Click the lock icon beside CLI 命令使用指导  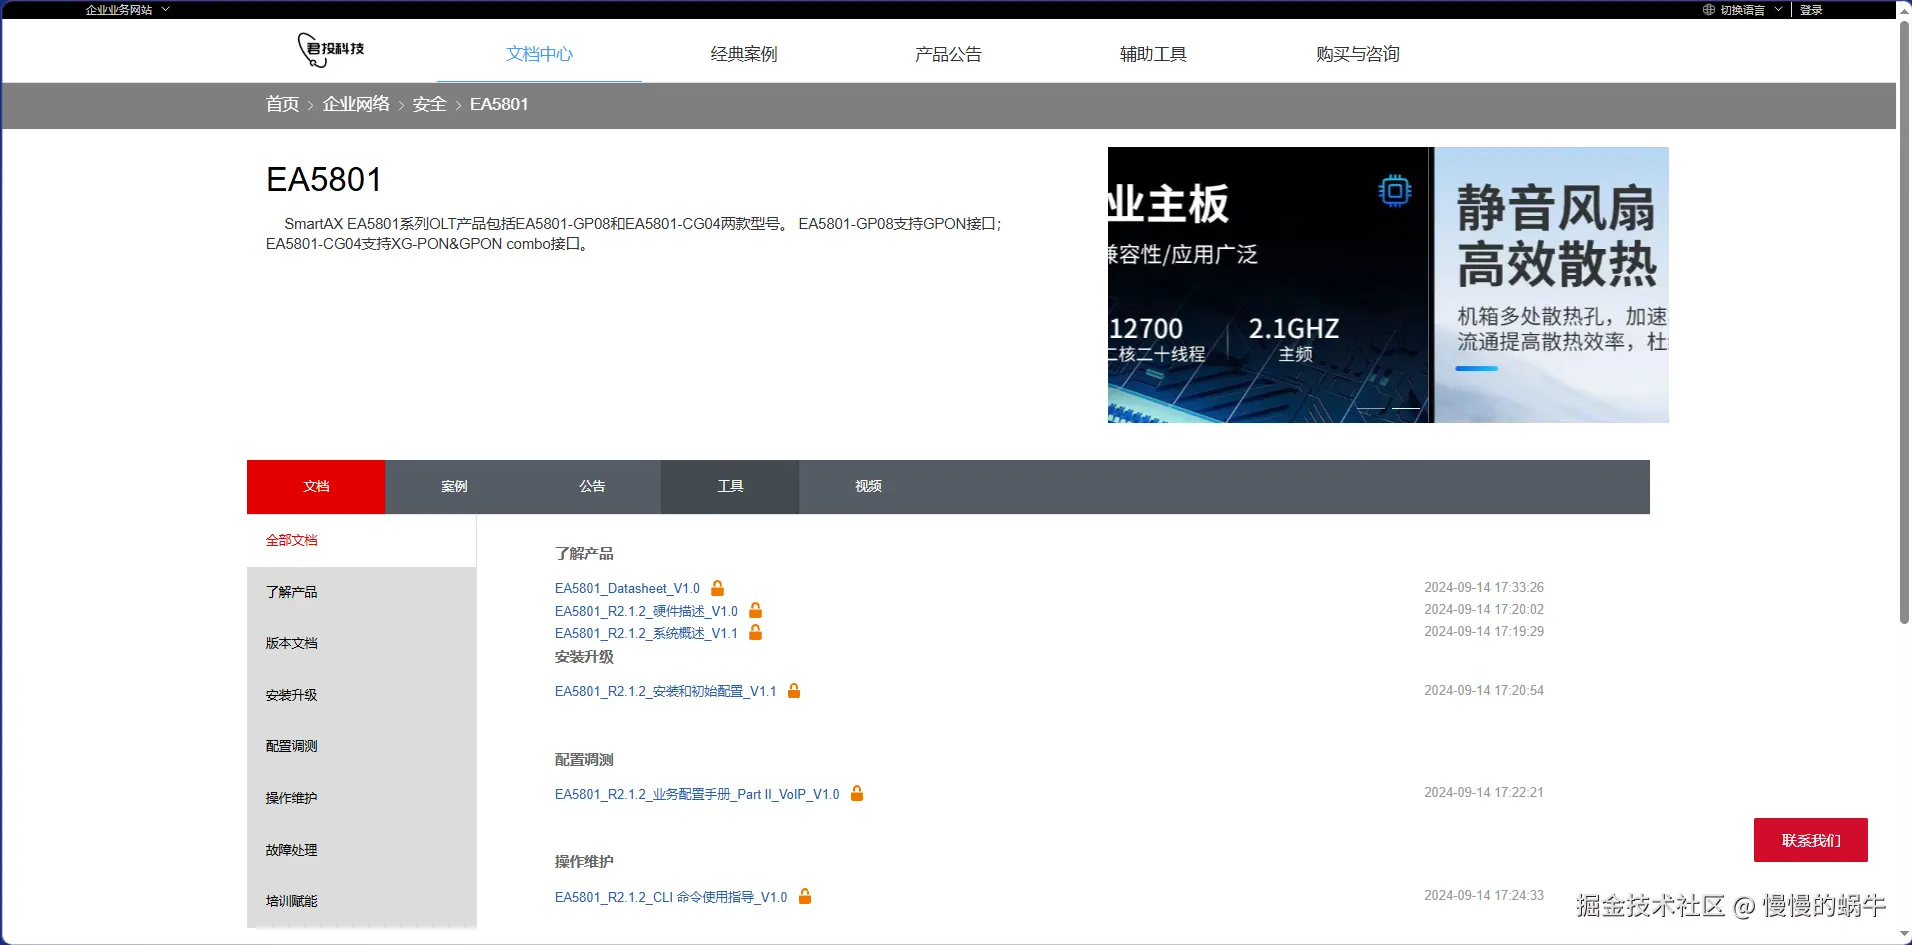pyautogui.click(x=805, y=896)
